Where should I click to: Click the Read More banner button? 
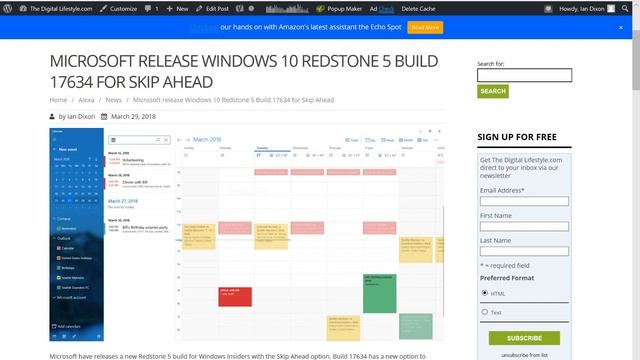coord(425,27)
